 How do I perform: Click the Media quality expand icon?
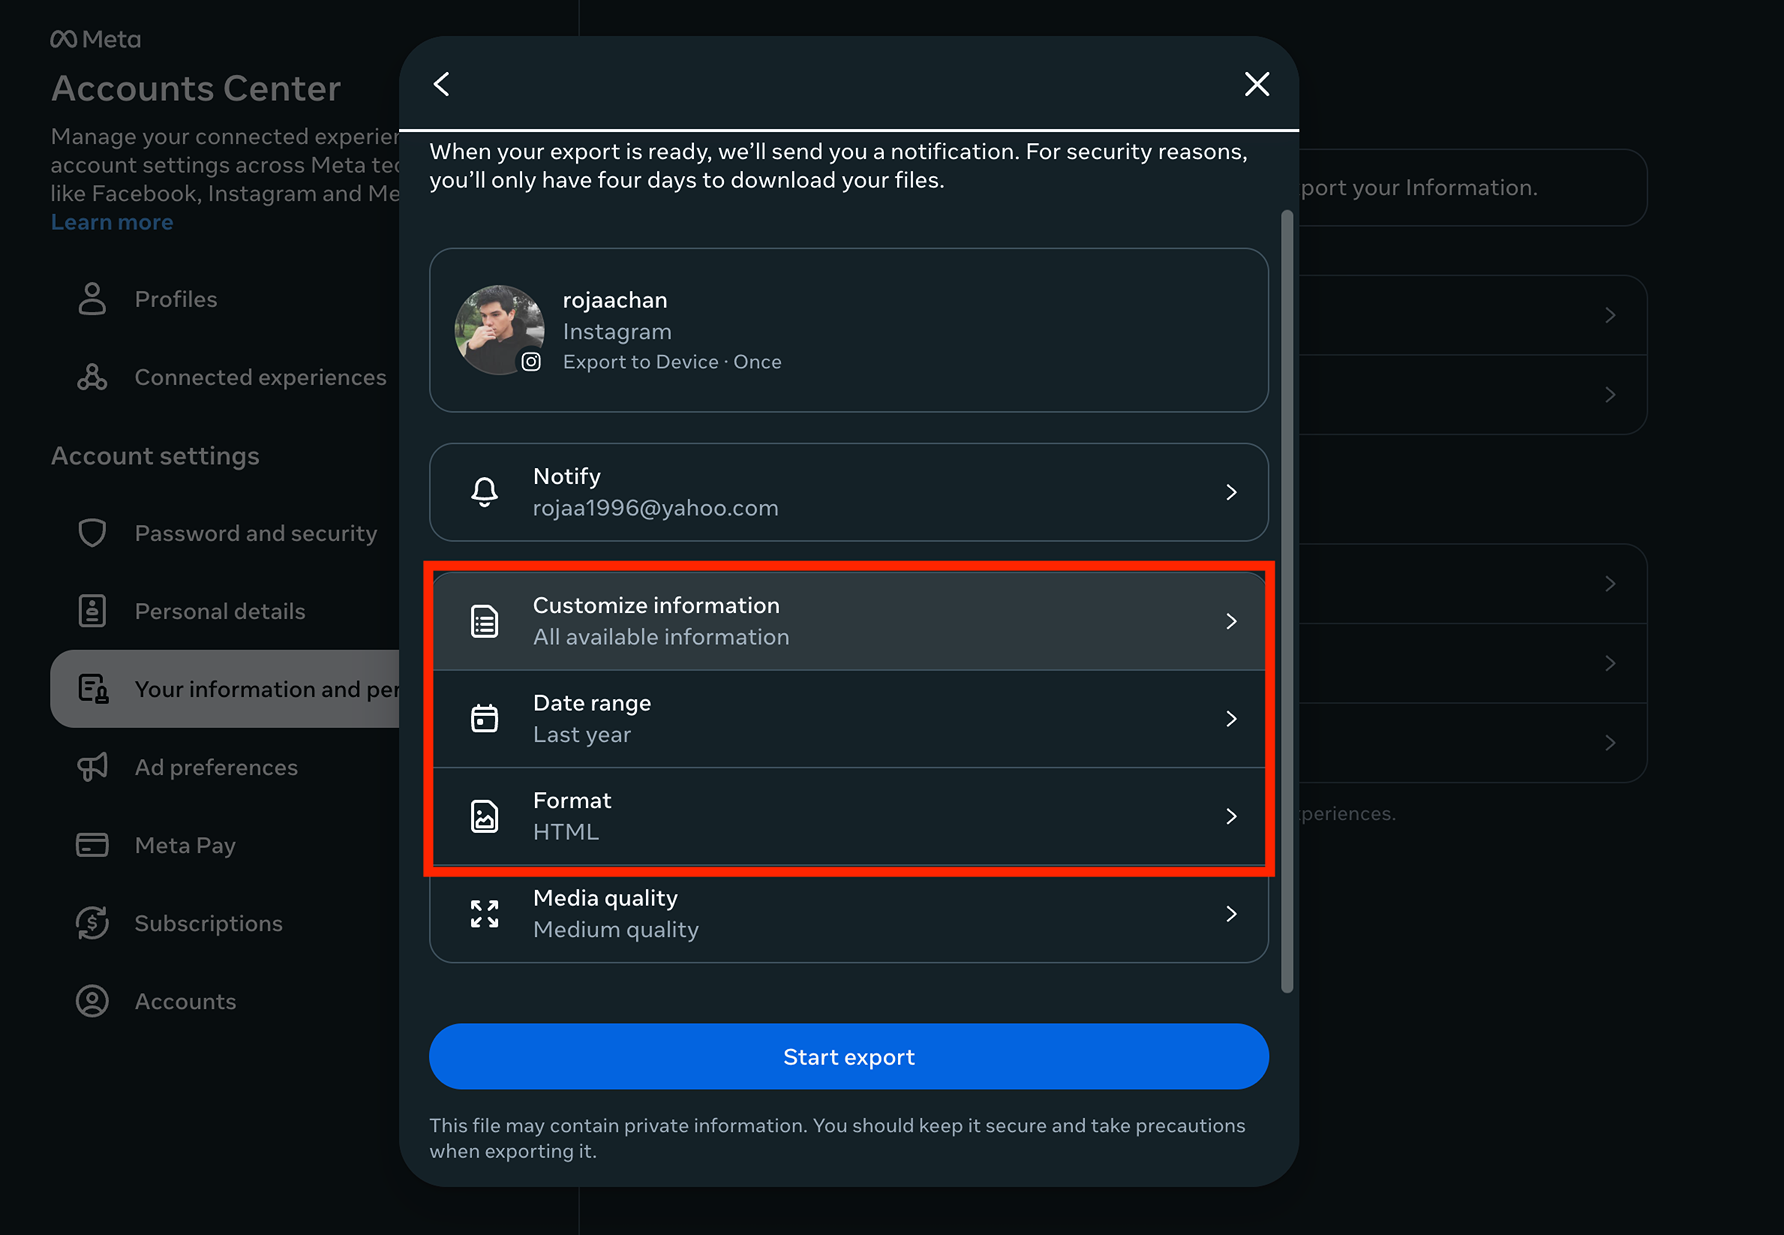tap(485, 914)
